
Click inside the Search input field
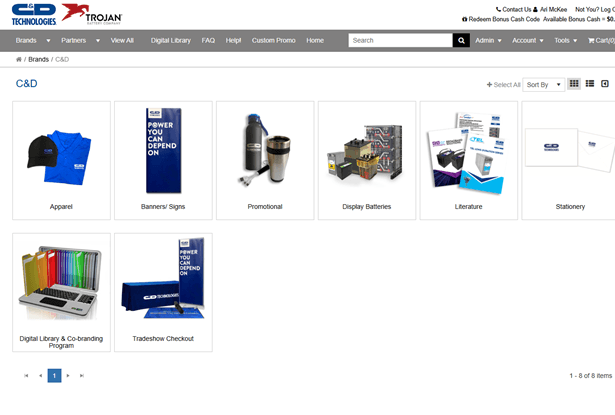point(400,40)
